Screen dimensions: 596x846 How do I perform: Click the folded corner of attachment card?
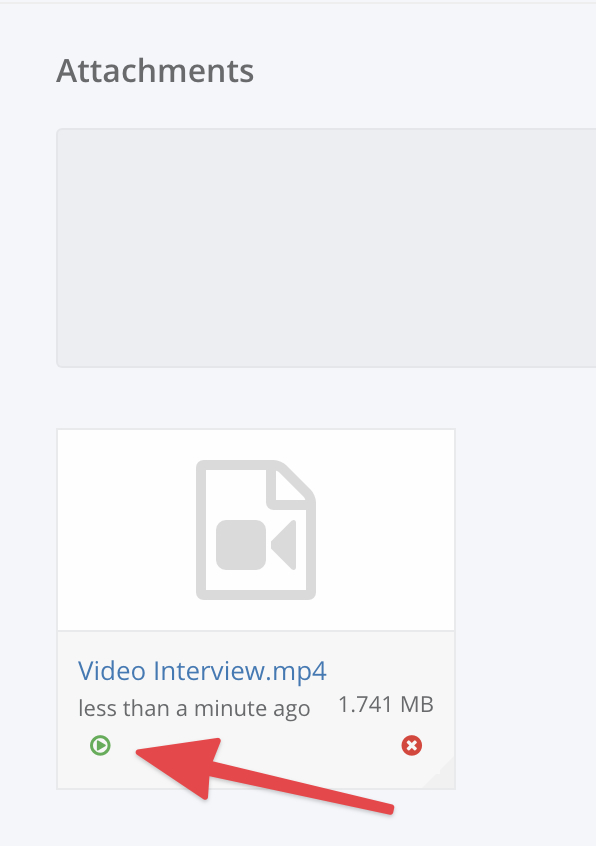(441, 774)
